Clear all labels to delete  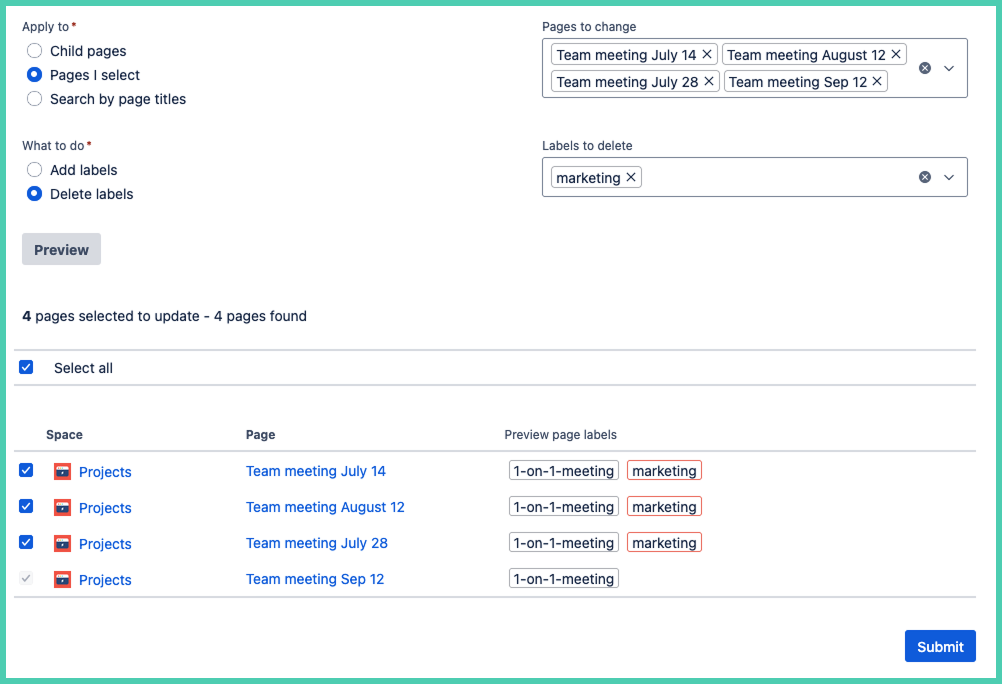pyautogui.click(x=924, y=177)
